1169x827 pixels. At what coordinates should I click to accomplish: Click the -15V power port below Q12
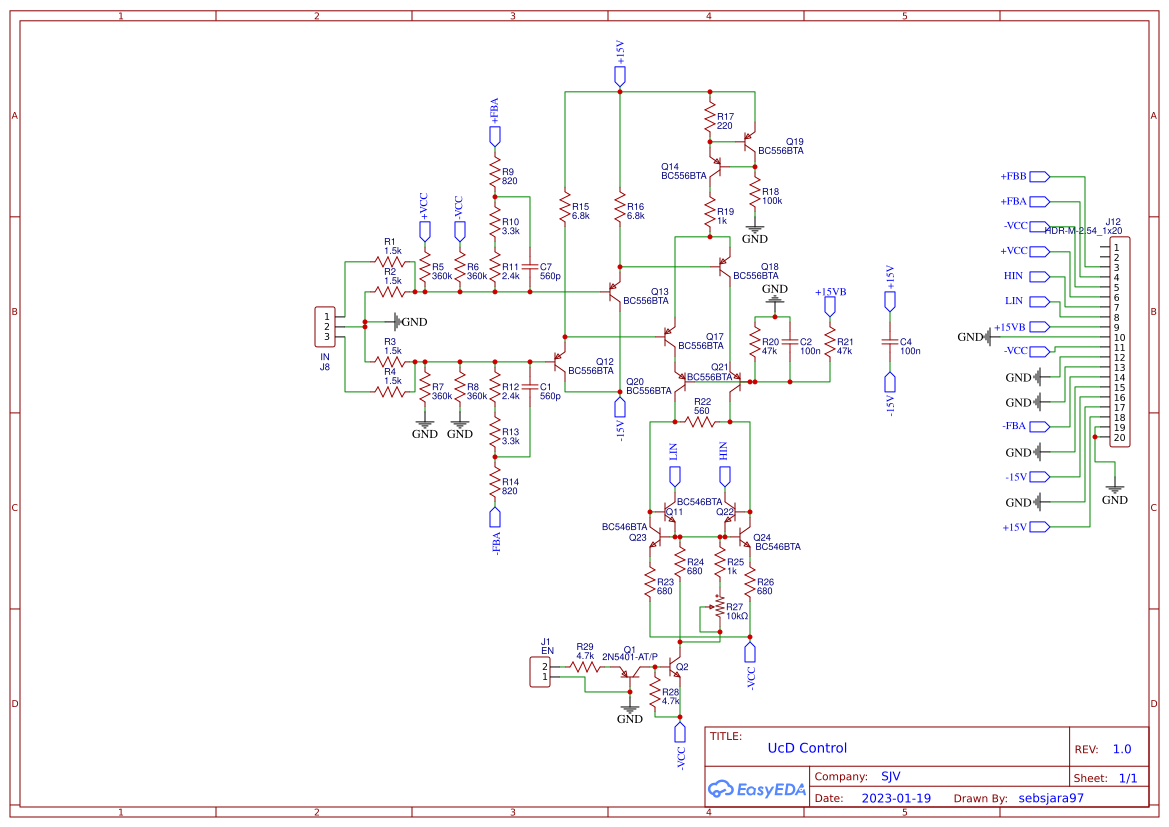pyautogui.click(x=620, y=410)
